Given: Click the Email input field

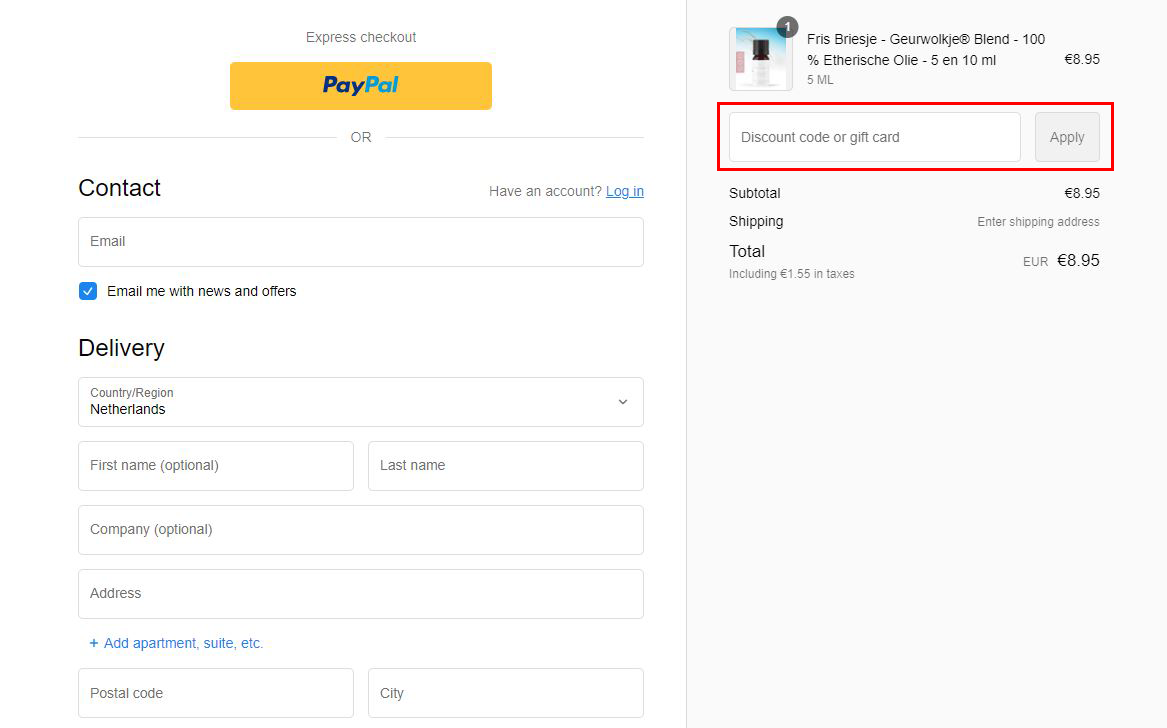Looking at the screenshot, I should pos(360,242).
